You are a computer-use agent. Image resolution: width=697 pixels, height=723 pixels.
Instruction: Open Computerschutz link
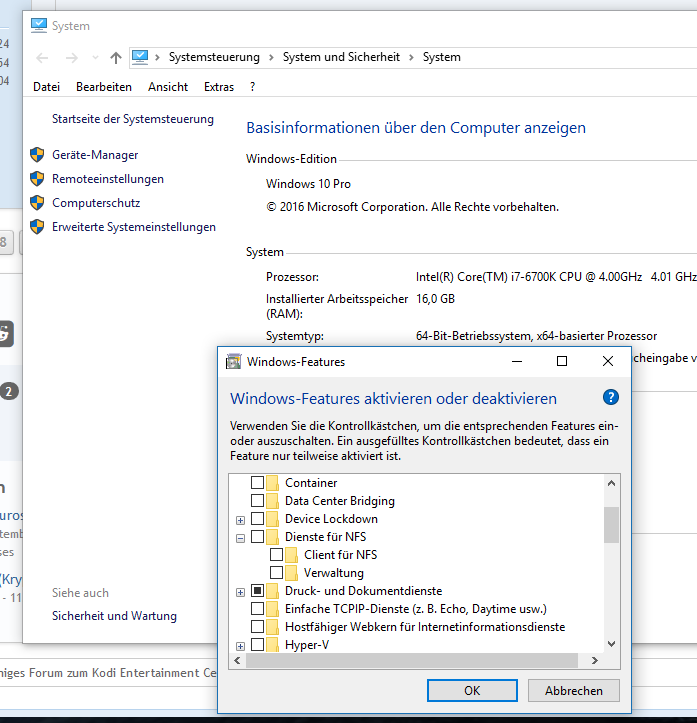click(x=96, y=203)
